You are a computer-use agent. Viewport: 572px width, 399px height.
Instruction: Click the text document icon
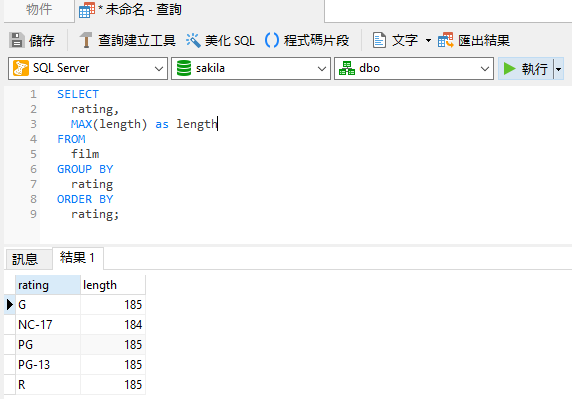tap(379, 40)
